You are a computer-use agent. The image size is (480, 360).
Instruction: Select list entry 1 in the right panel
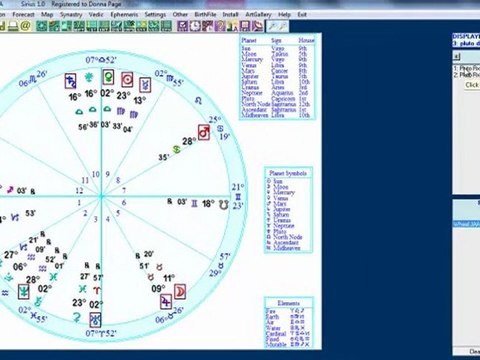click(x=466, y=68)
